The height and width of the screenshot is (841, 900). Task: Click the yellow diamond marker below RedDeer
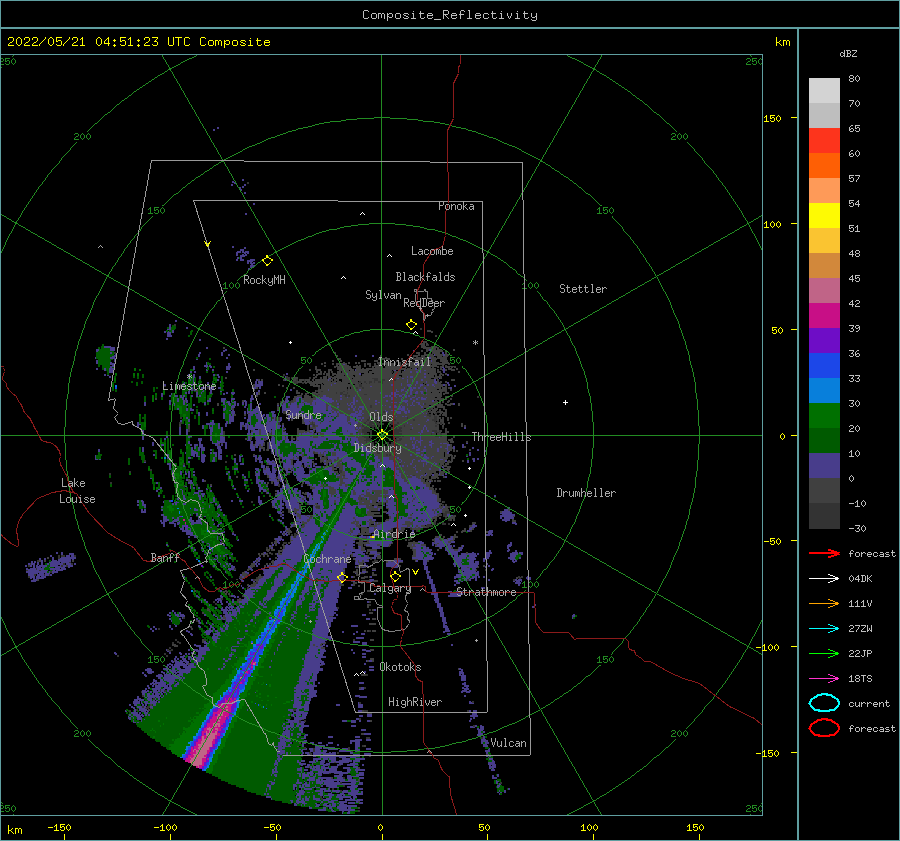coord(411,325)
